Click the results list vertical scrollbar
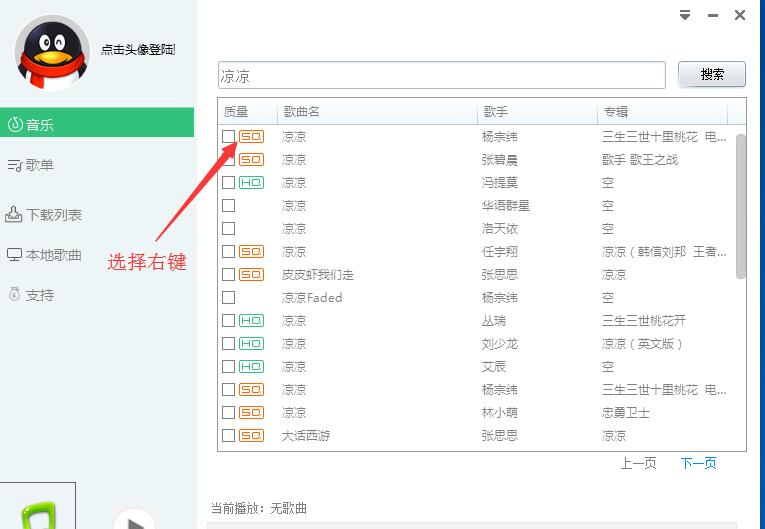The height and width of the screenshot is (529, 765). [740, 205]
